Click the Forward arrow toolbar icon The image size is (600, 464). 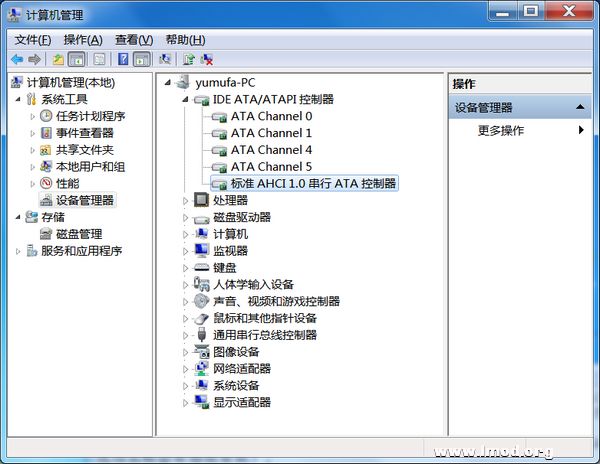pyautogui.click(x=34, y=59)
